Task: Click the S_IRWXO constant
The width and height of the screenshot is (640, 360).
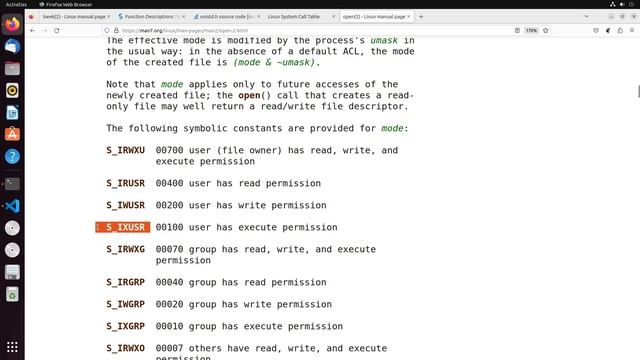Action: pyautogui.click(x=126, y=349)
